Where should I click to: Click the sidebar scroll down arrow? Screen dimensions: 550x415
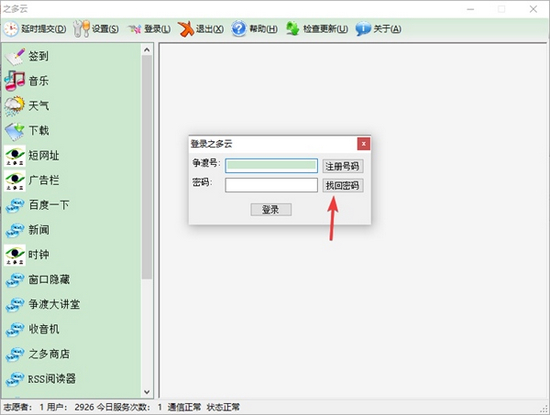147,392
